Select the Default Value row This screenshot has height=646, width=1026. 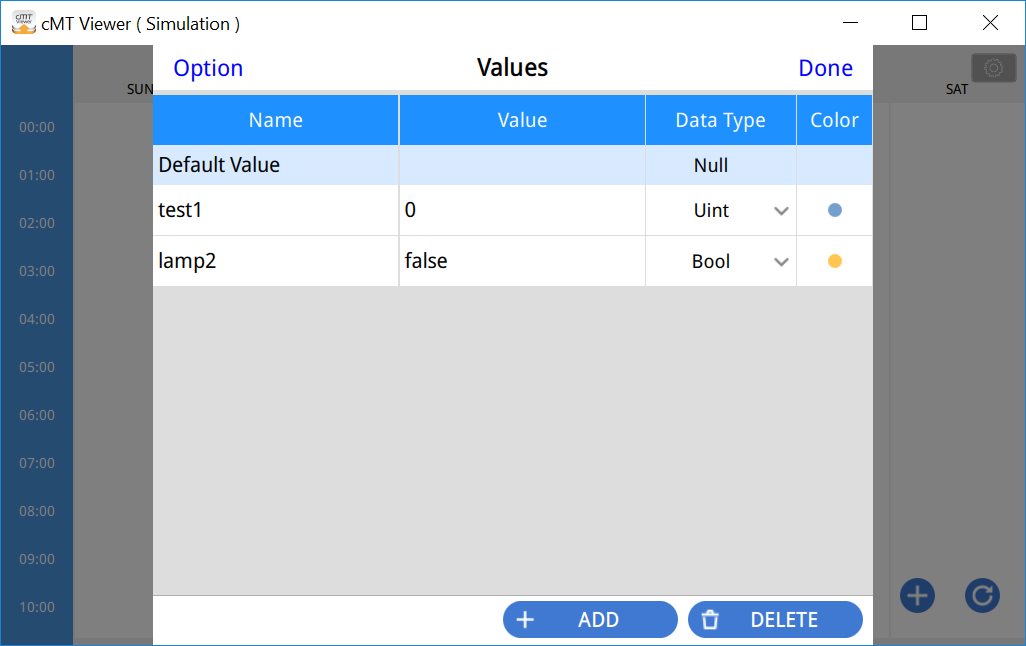coord(275,165)
